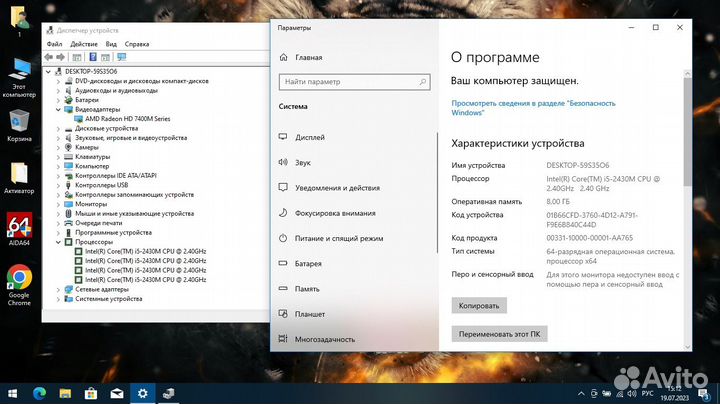Expand Сетевые адаптеры node

(58, 290)
